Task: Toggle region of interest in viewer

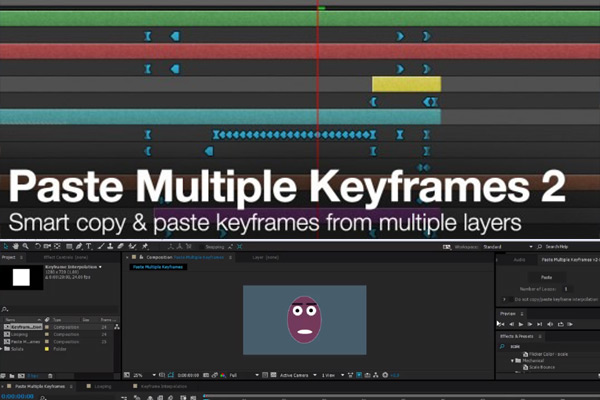Action: click(x=265, y=375)
